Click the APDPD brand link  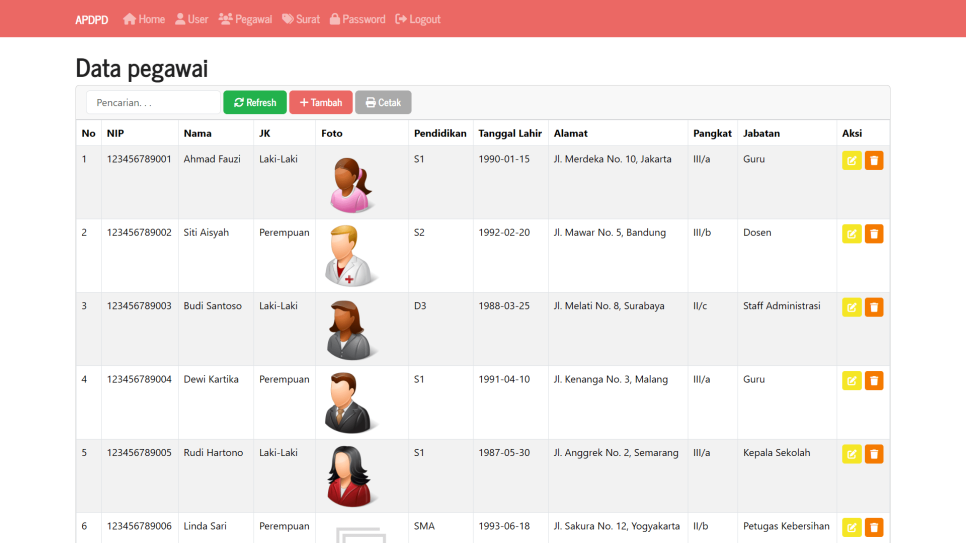(x=92, y=19)
